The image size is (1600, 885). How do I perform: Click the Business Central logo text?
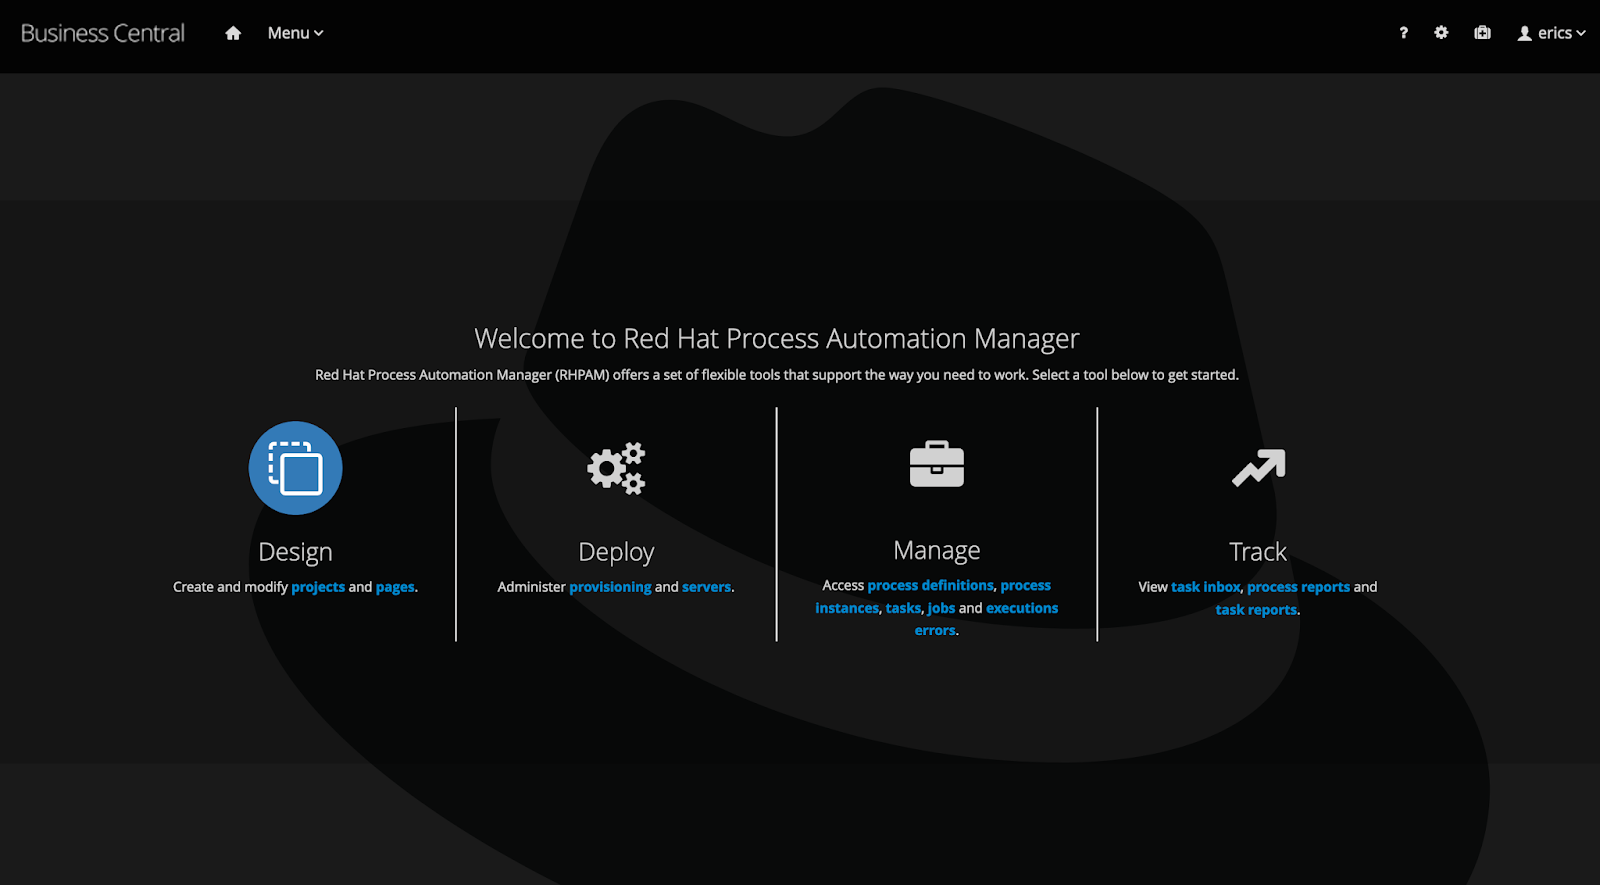[x=103, y=33]
